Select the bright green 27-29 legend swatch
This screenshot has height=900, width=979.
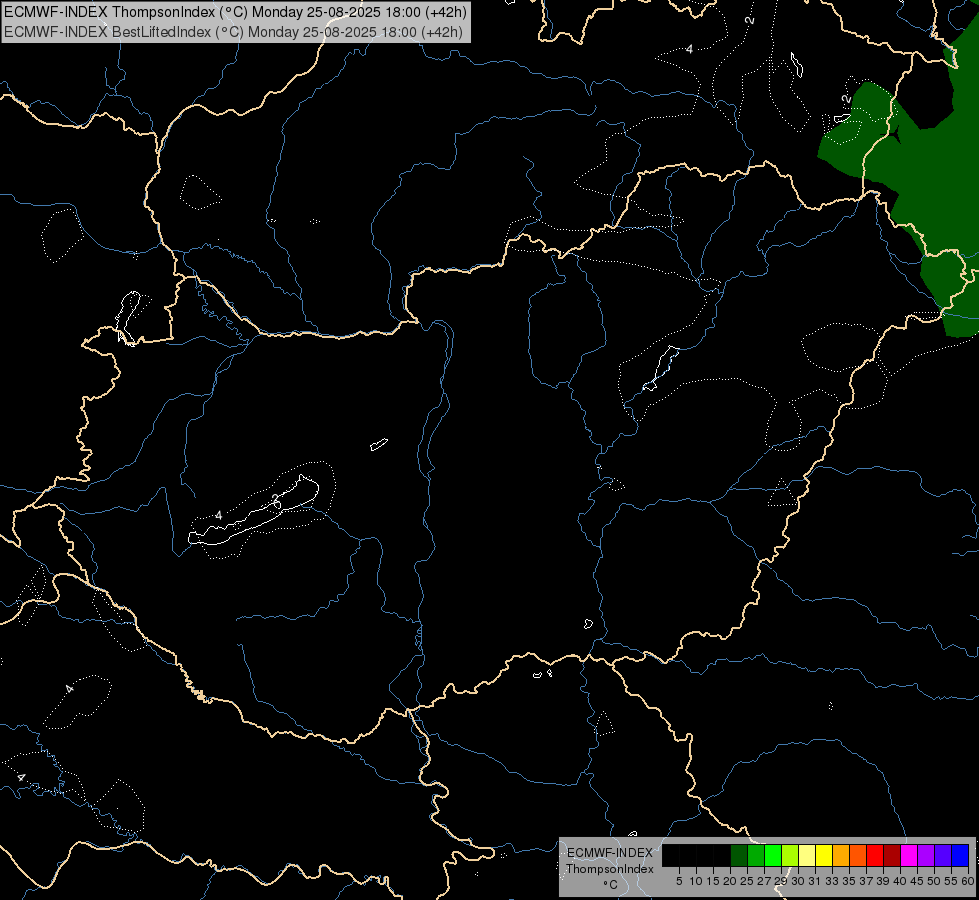pos(773,855)
